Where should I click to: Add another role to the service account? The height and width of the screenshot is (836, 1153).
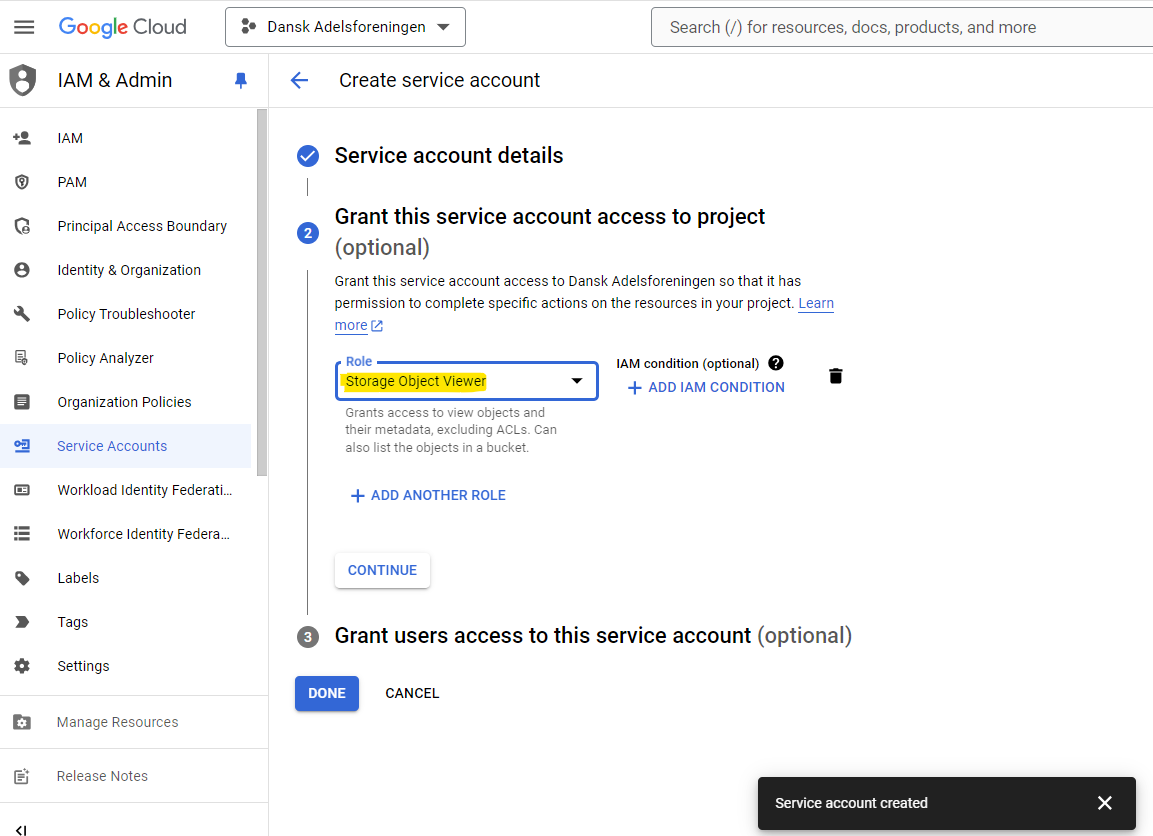tap(428, 494)
